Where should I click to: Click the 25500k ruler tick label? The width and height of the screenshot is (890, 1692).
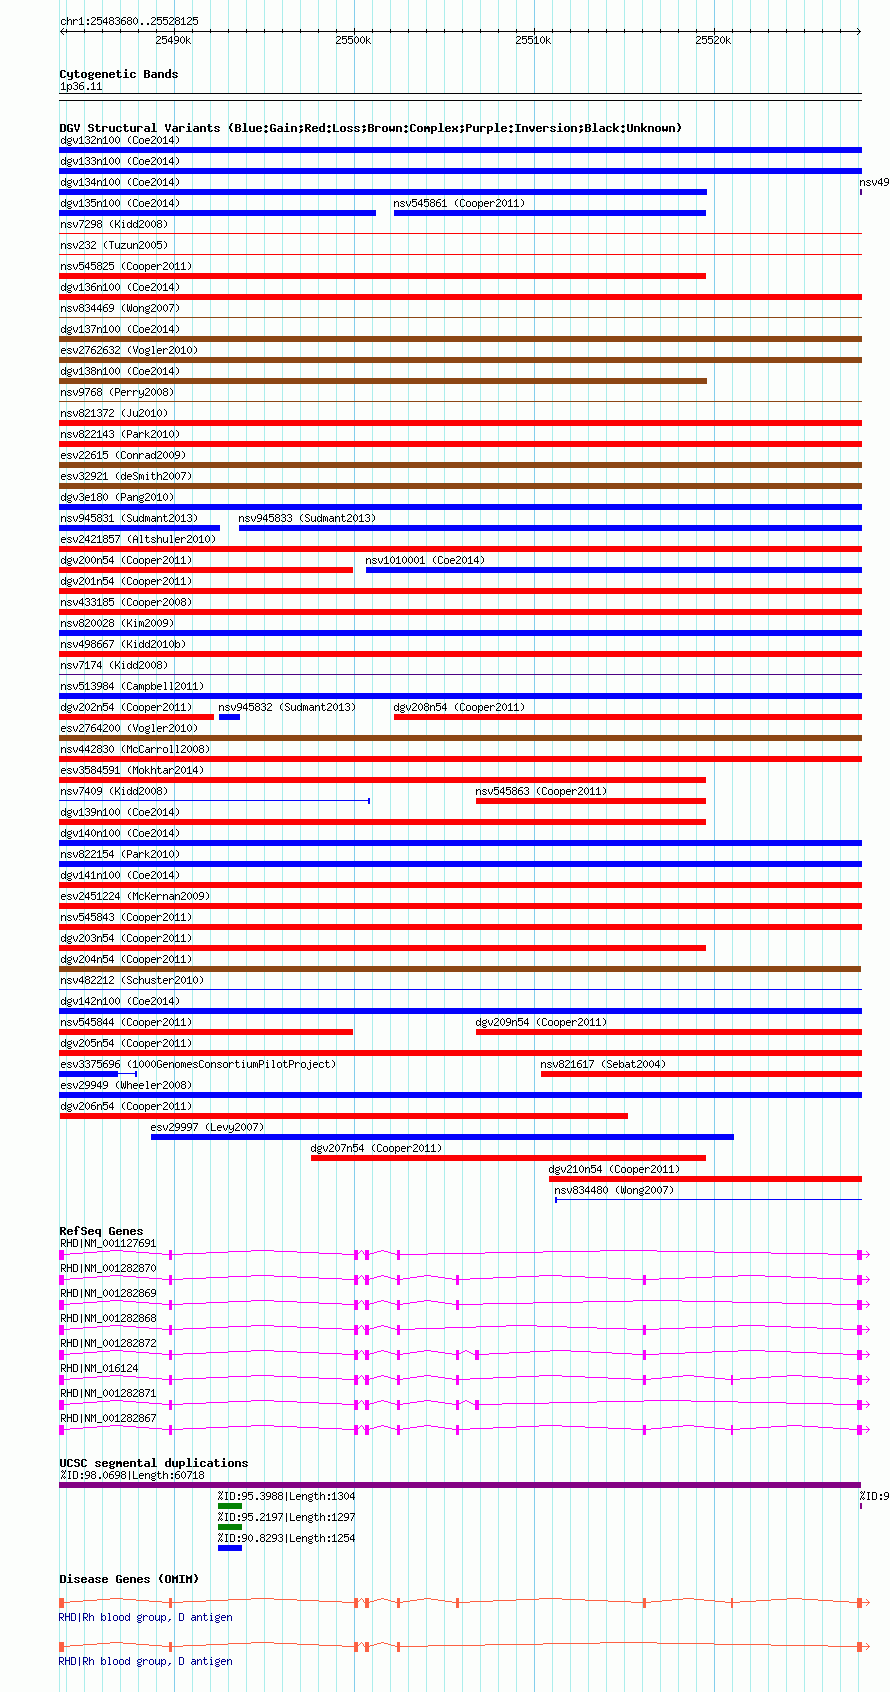[353, 40]
